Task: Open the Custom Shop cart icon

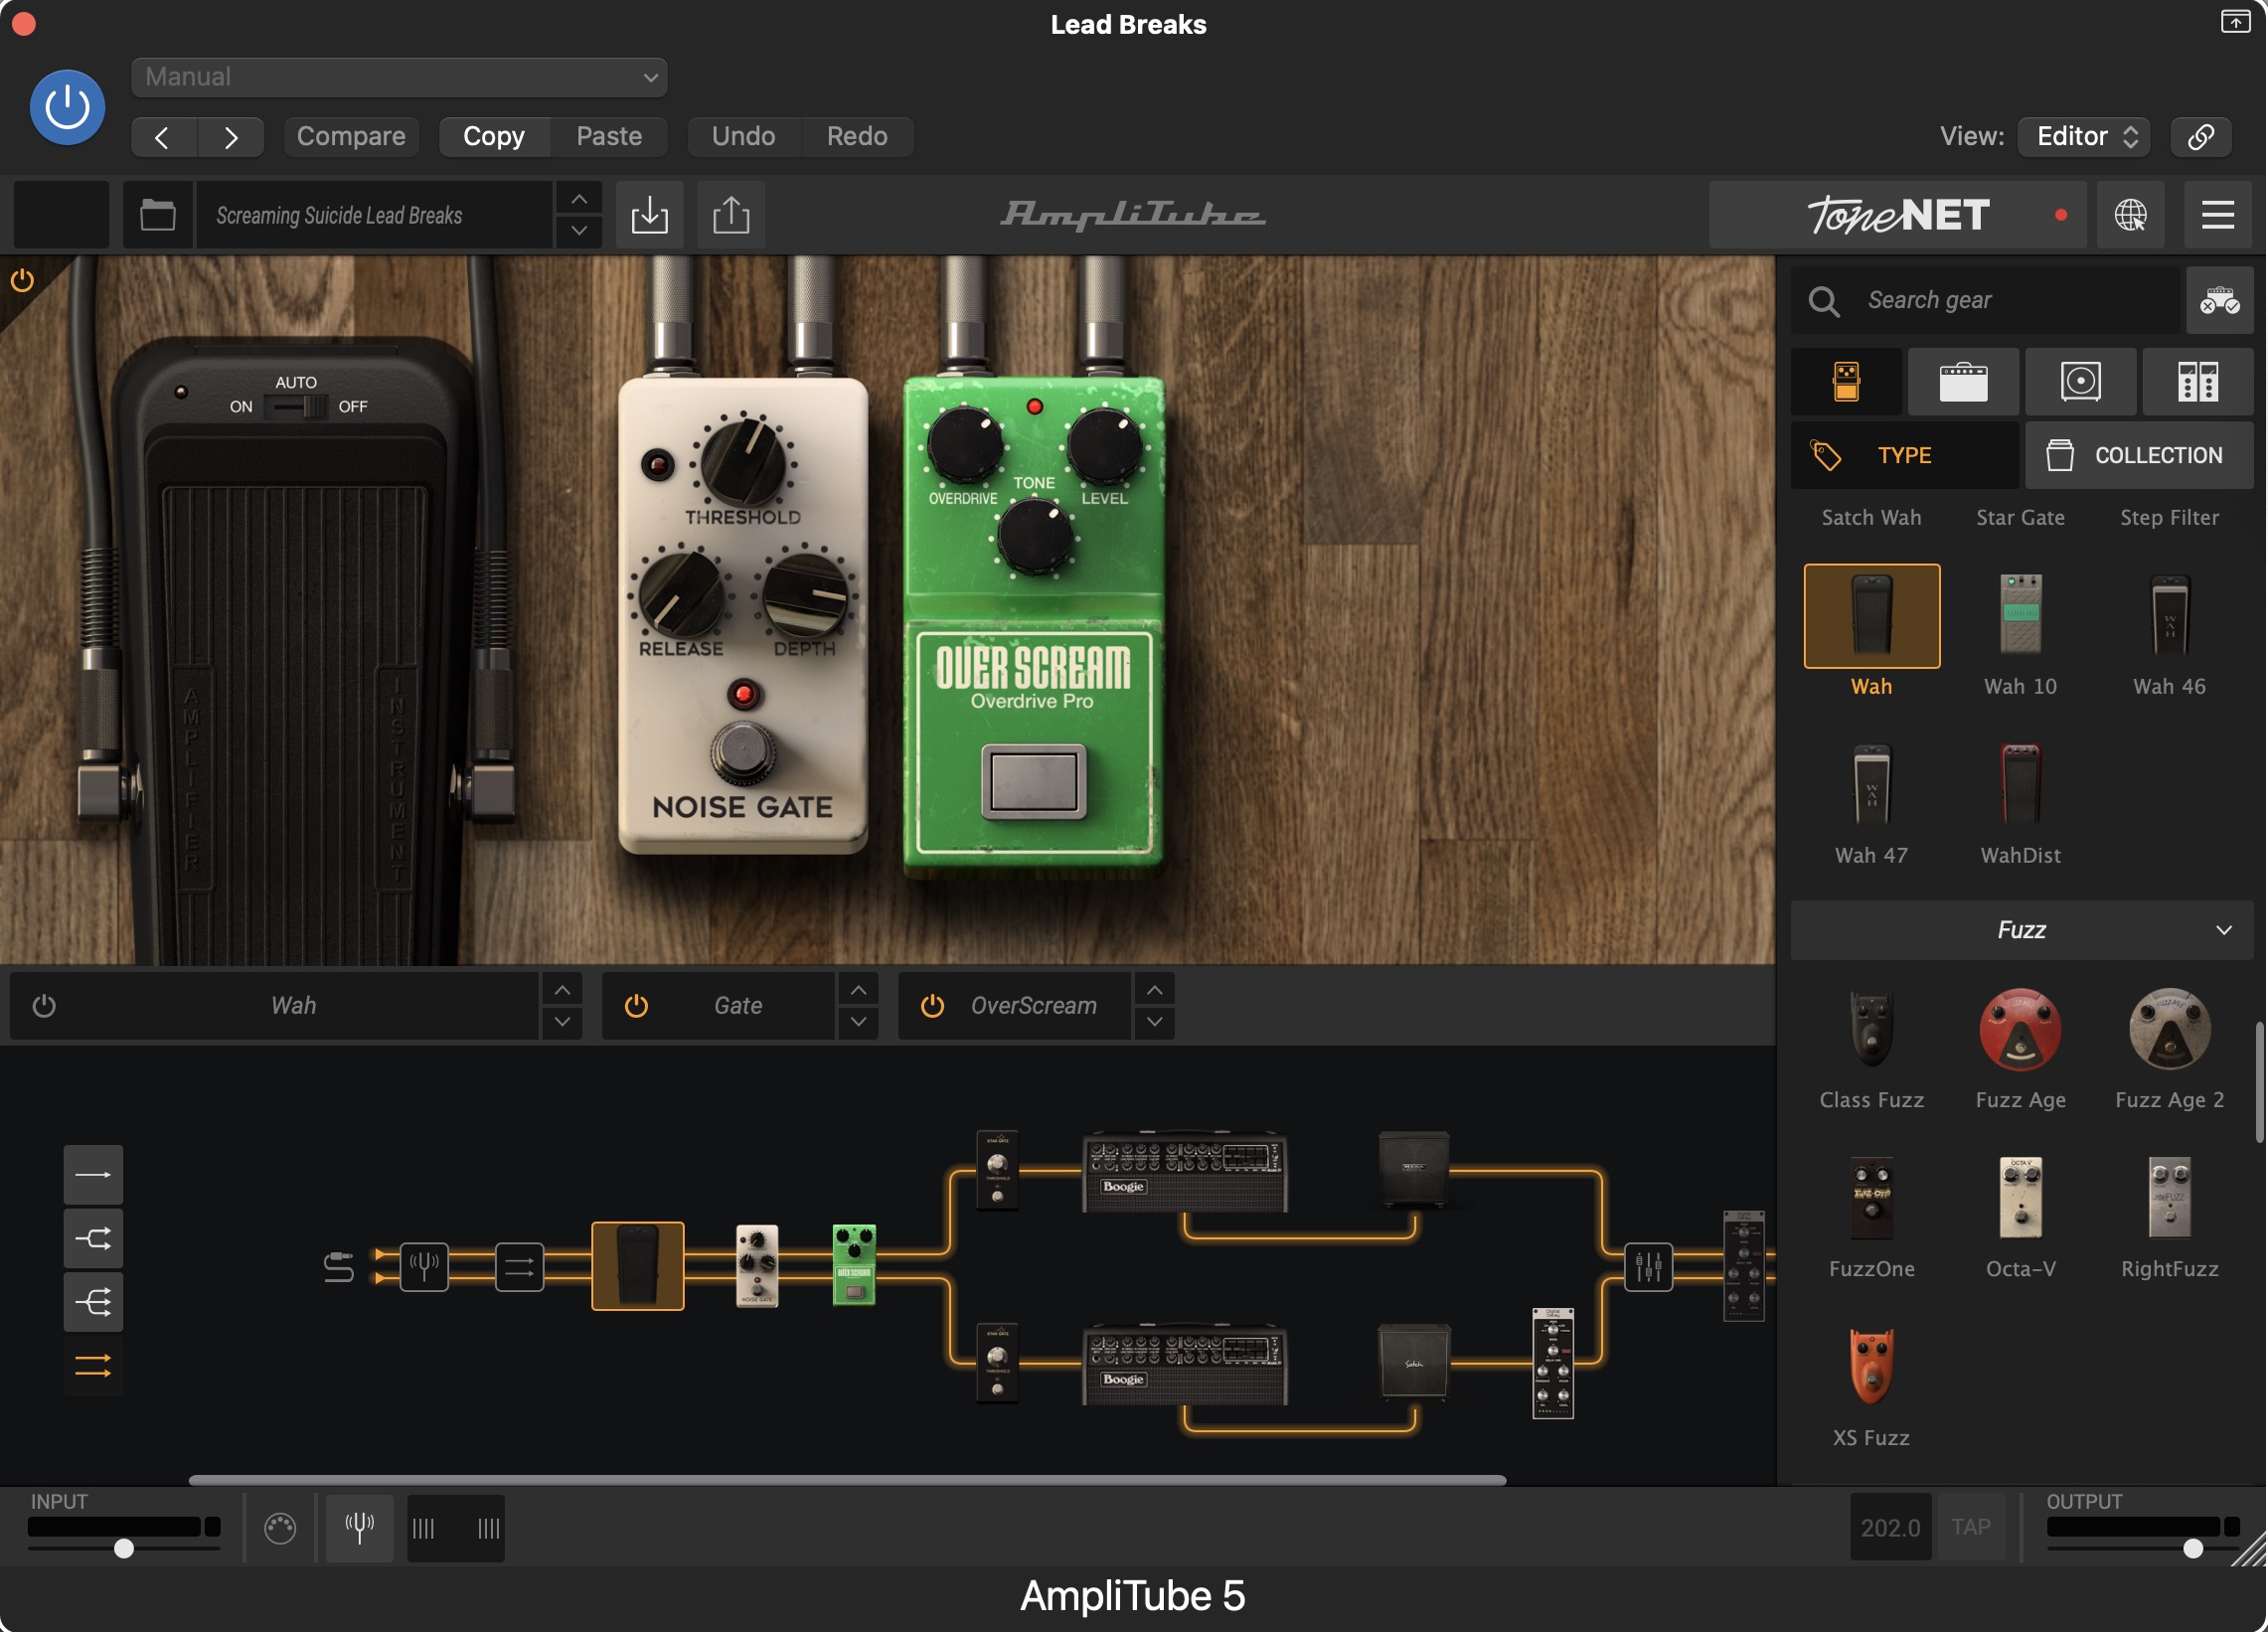Action: (x=2219, y=300)
